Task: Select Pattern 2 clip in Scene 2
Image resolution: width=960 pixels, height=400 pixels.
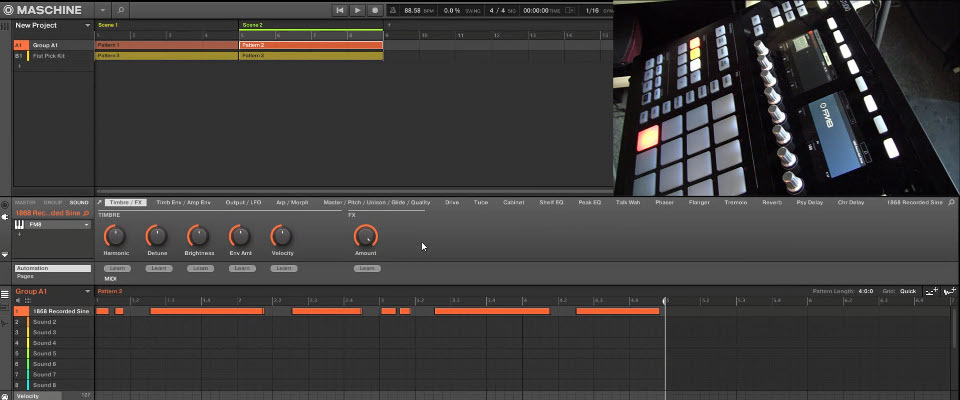Action: tap(311, 45)
